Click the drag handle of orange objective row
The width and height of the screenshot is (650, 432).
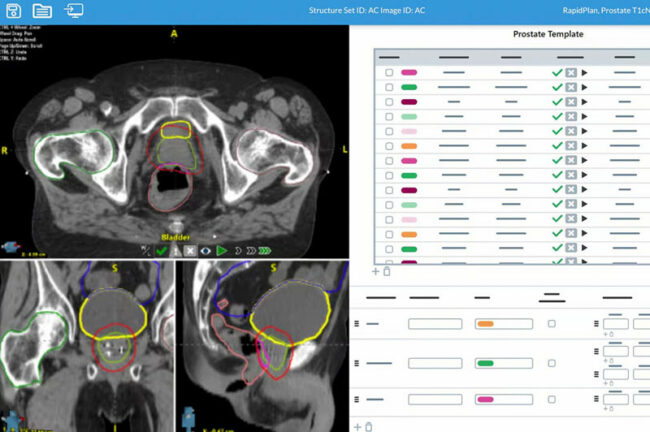tap(357, 323)
